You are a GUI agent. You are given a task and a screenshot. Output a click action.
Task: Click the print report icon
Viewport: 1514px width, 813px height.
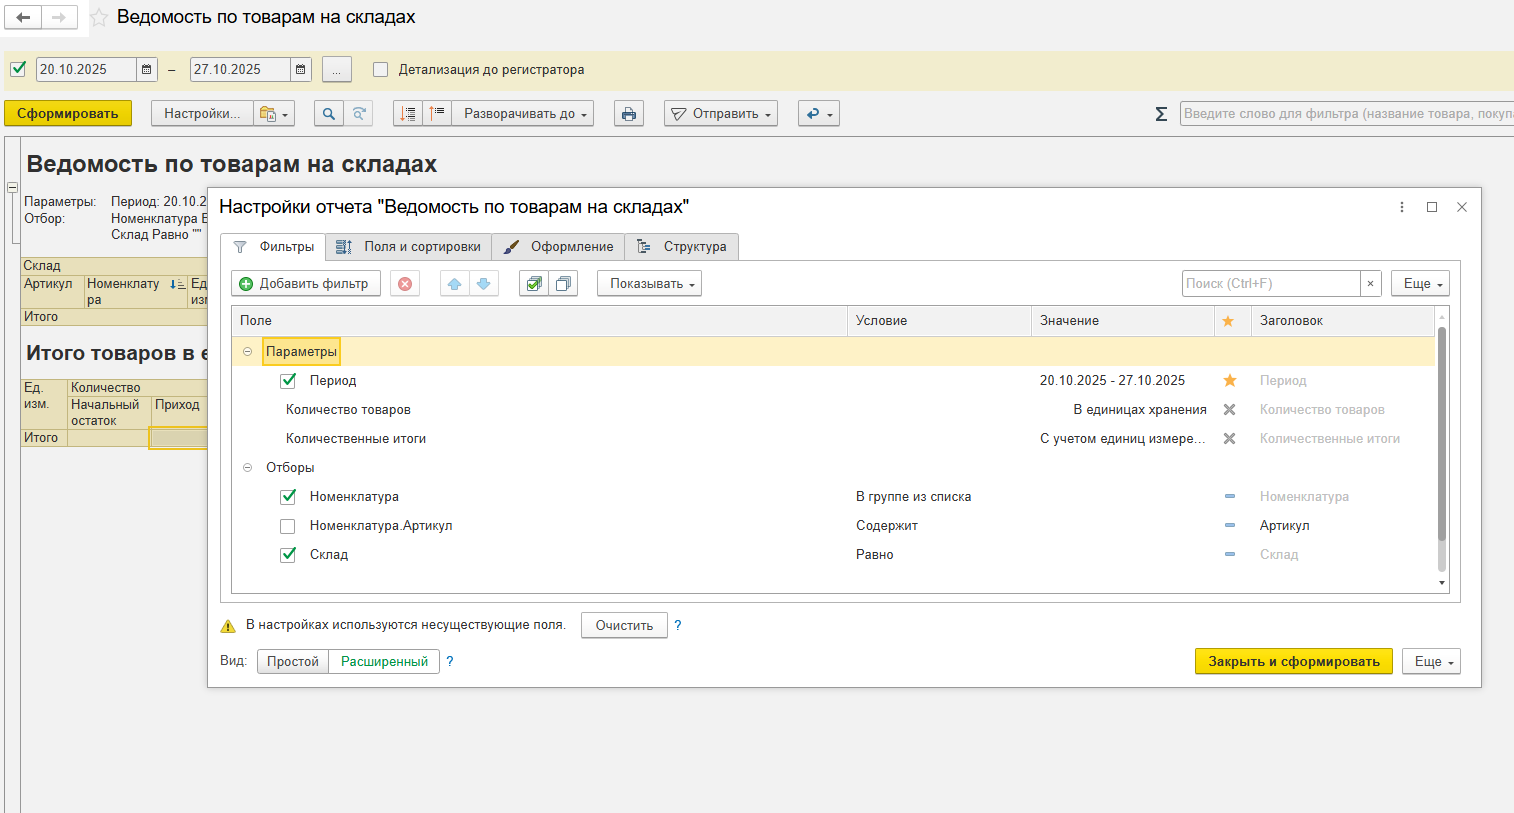[x=628, y=114]
